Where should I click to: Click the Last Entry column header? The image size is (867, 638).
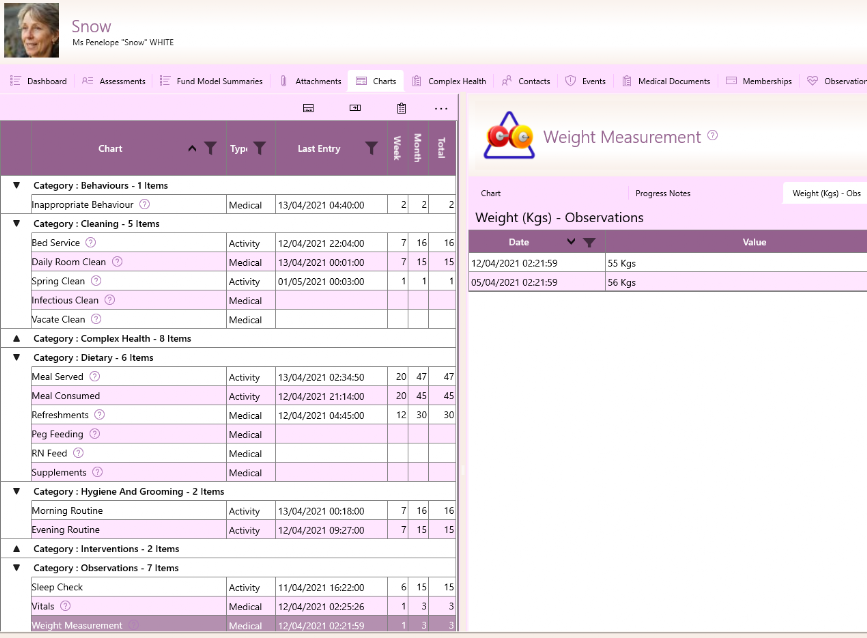pos(318,148)
